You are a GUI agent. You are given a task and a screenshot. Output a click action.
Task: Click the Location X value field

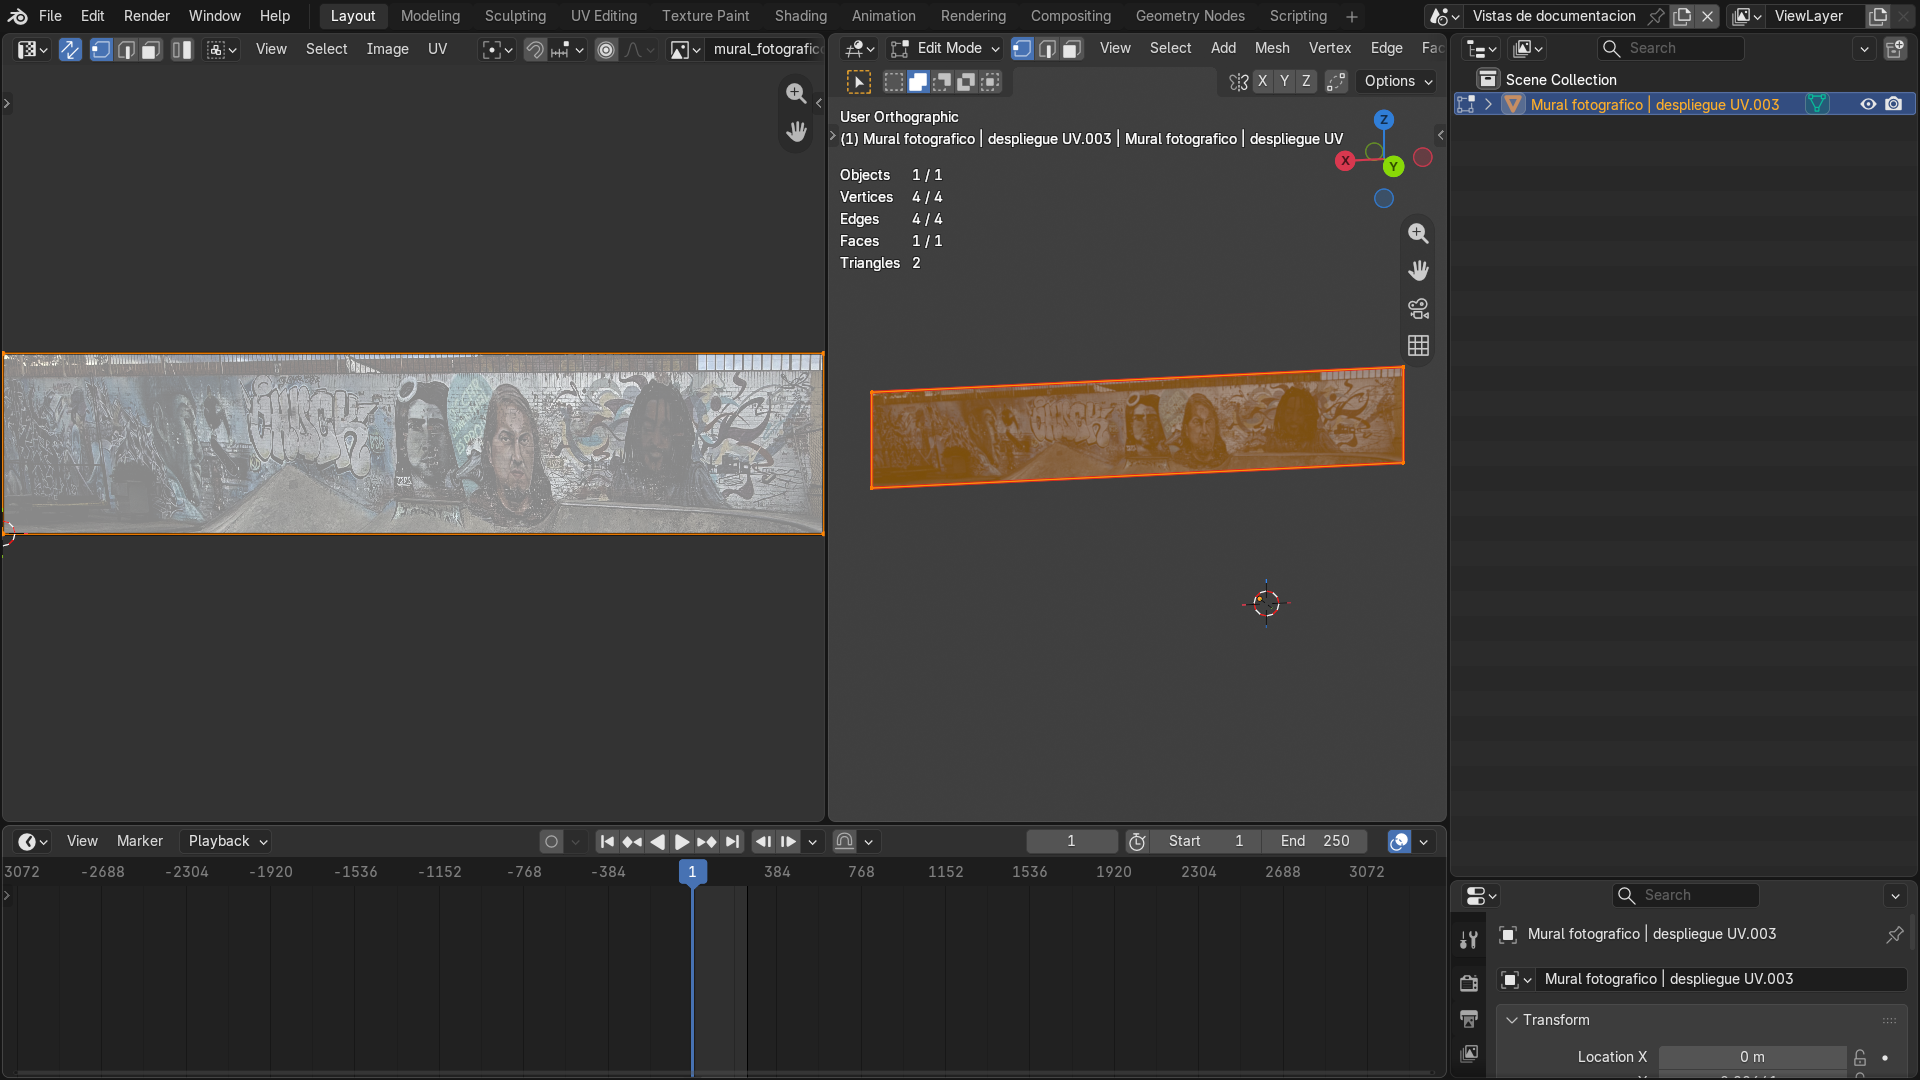coord(1752,1057)
